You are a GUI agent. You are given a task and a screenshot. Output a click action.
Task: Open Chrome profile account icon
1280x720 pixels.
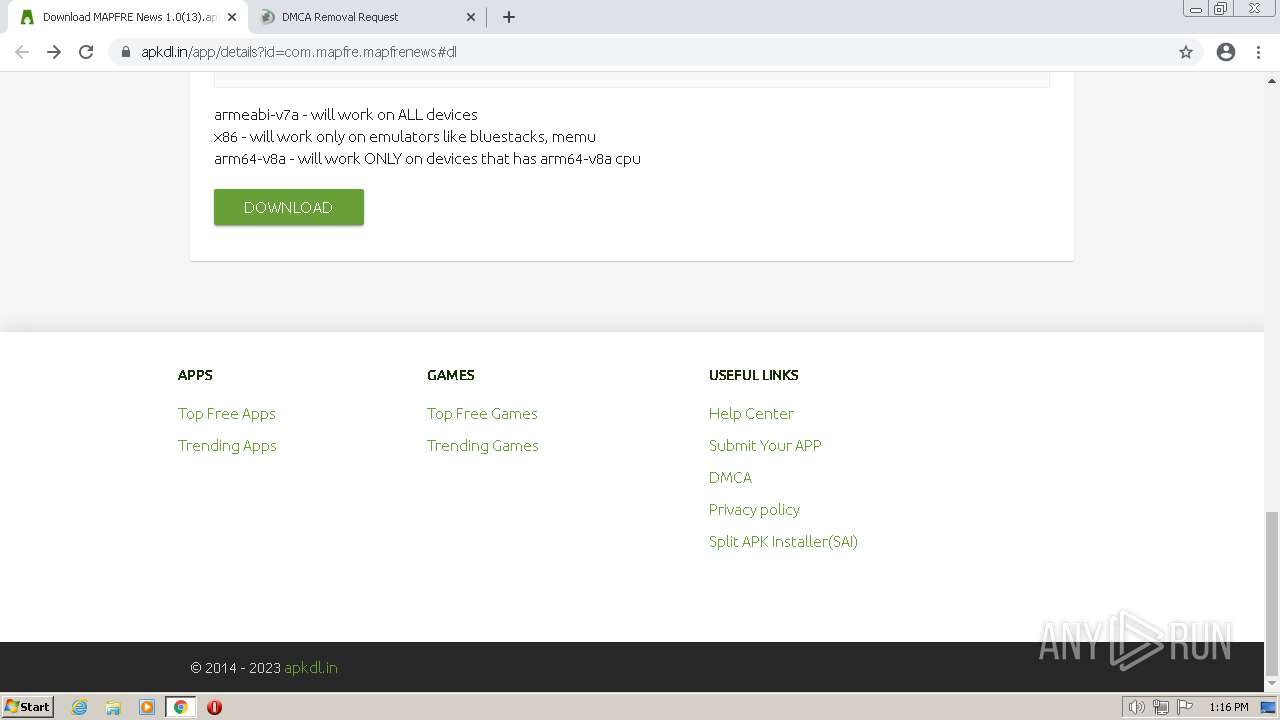click(x=1226, y=52)
